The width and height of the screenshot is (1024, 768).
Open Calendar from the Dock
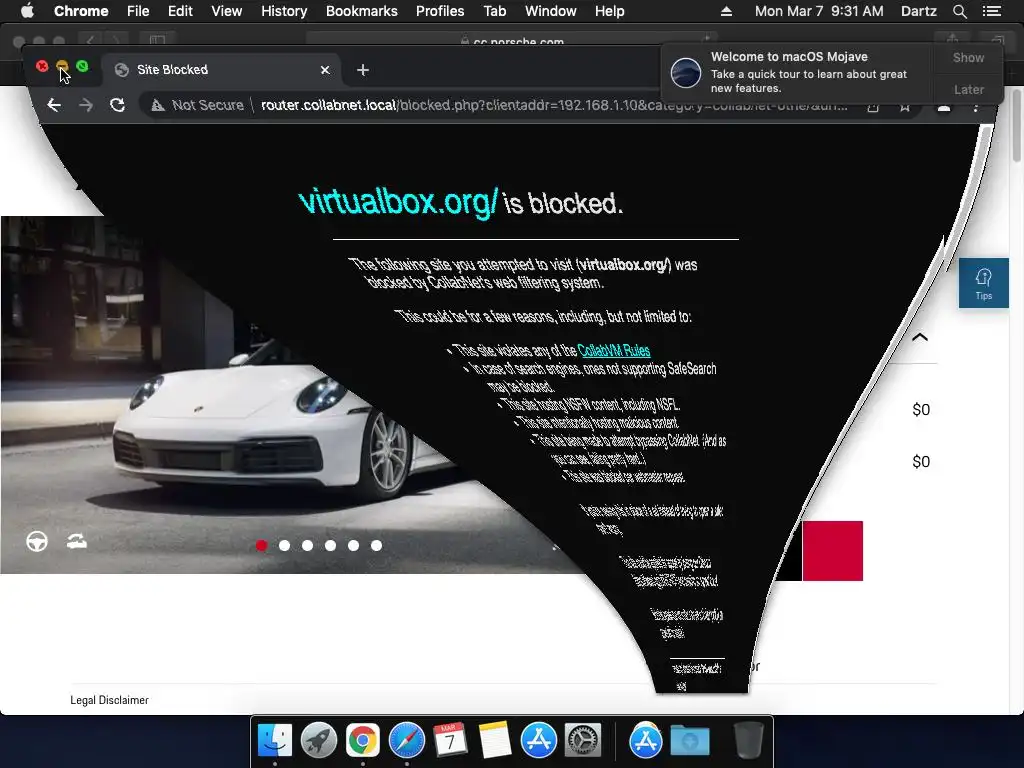(450, 741)
